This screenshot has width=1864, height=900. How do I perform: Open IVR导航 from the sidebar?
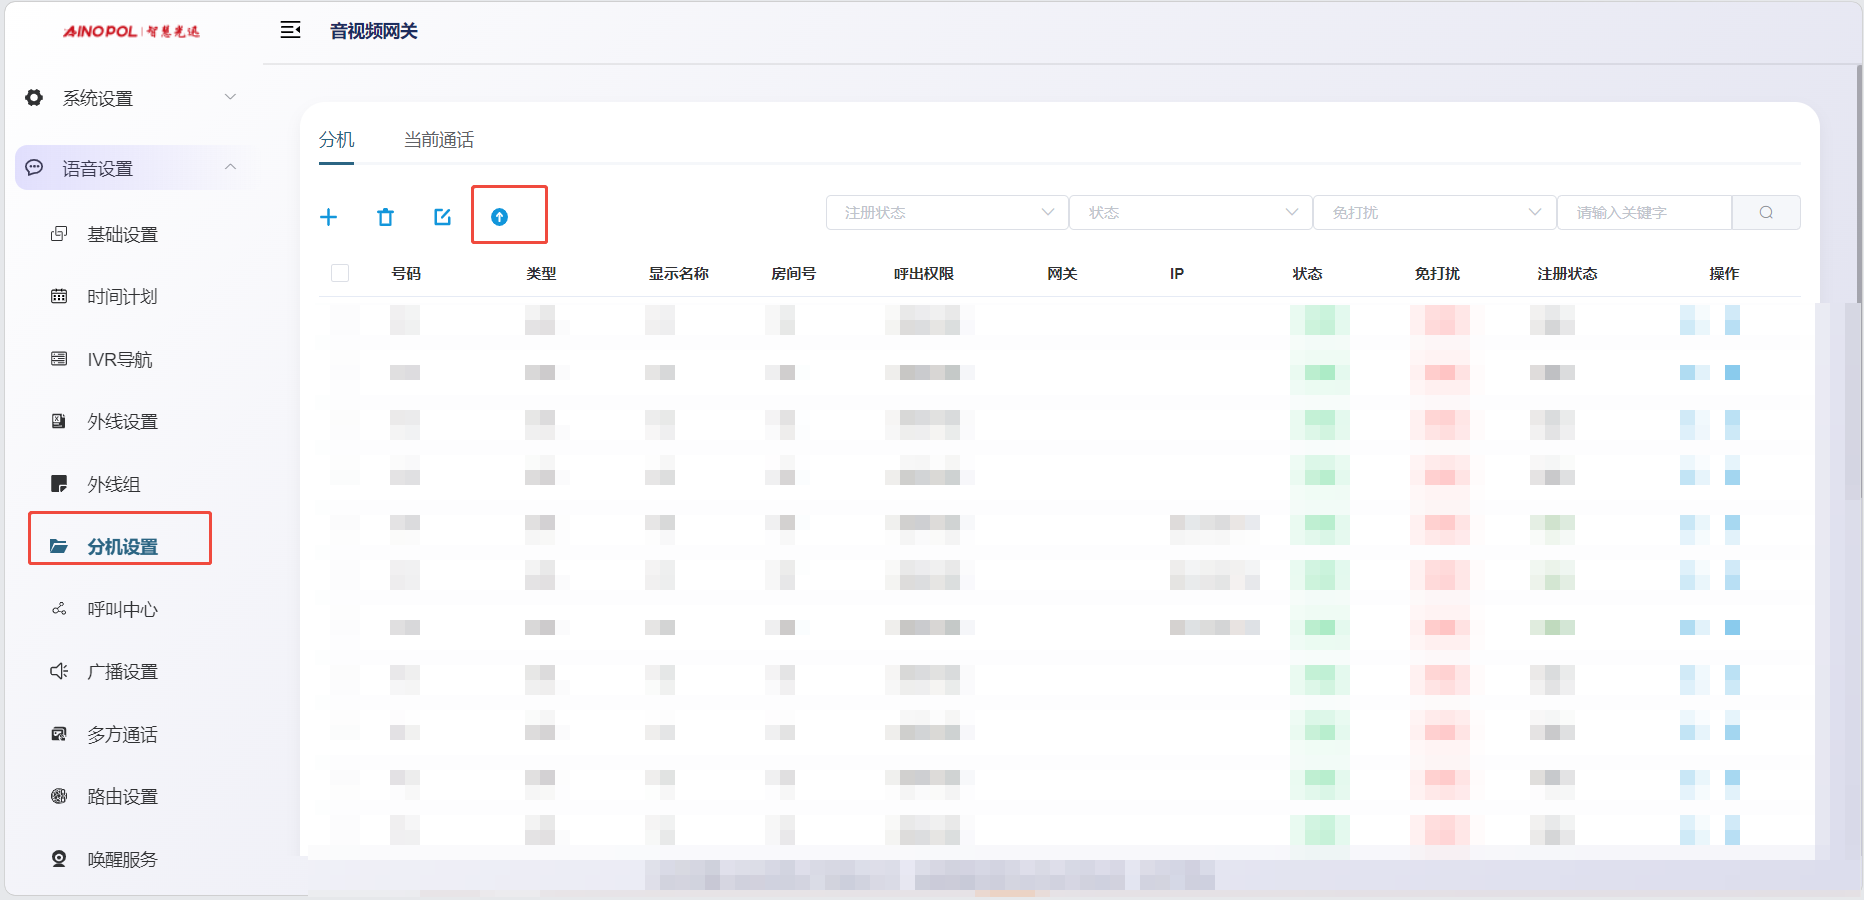tap(119, 359)
